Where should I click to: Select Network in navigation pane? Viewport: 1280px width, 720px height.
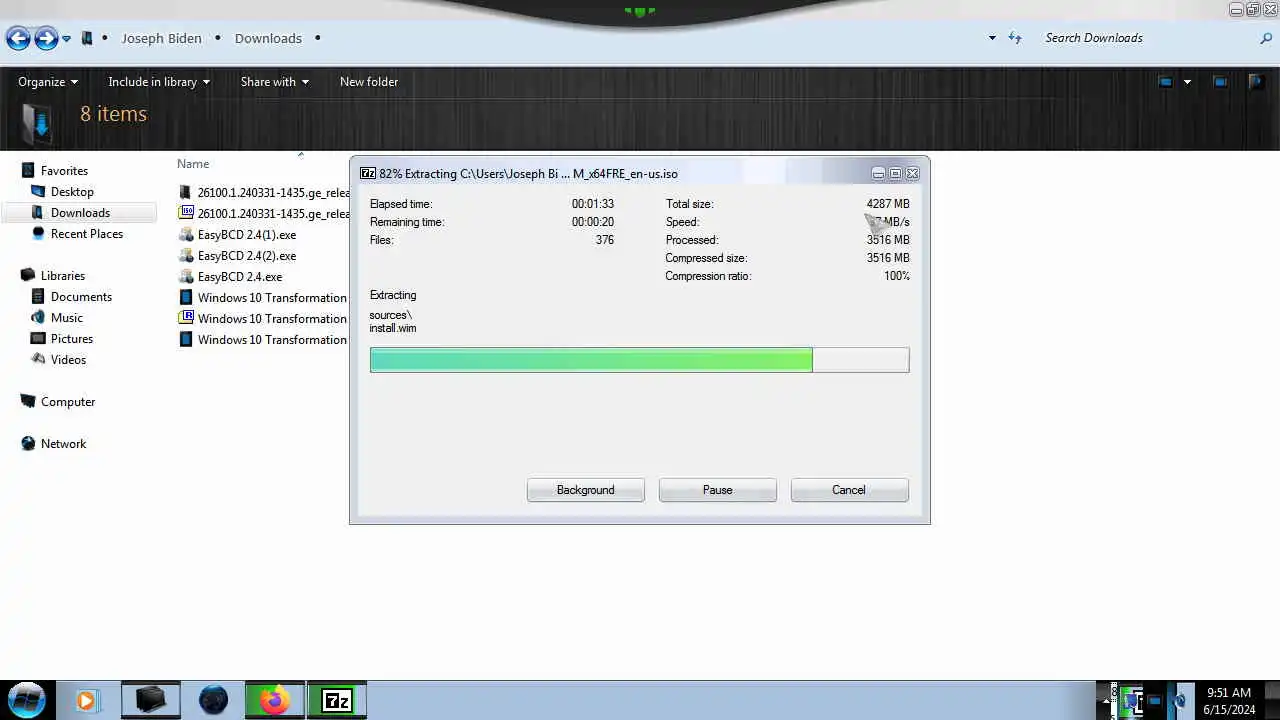(64, 444)
